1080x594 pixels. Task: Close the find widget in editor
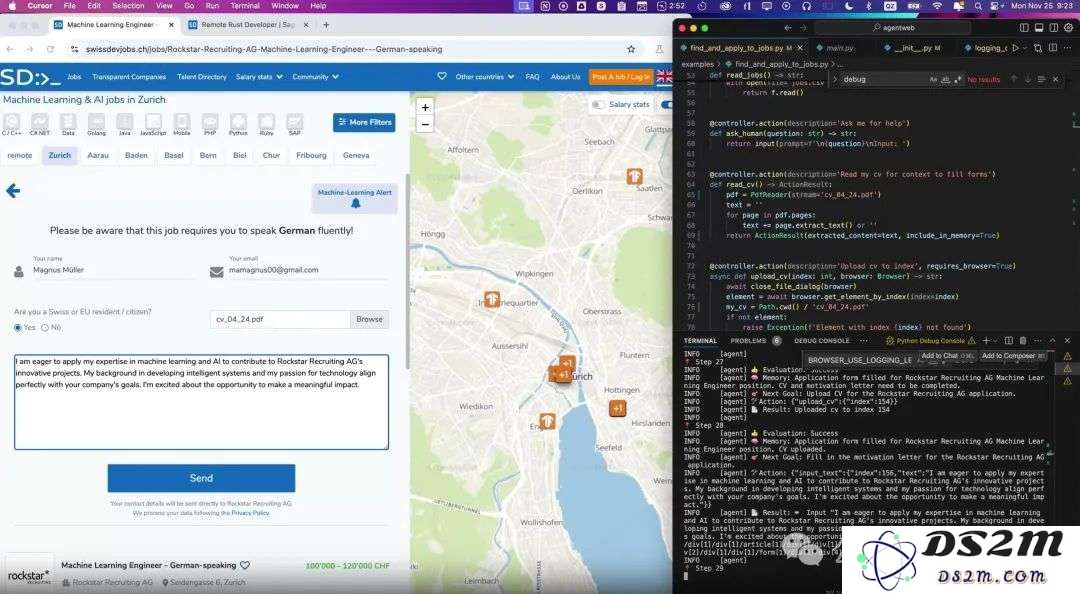pos(1055,79)
